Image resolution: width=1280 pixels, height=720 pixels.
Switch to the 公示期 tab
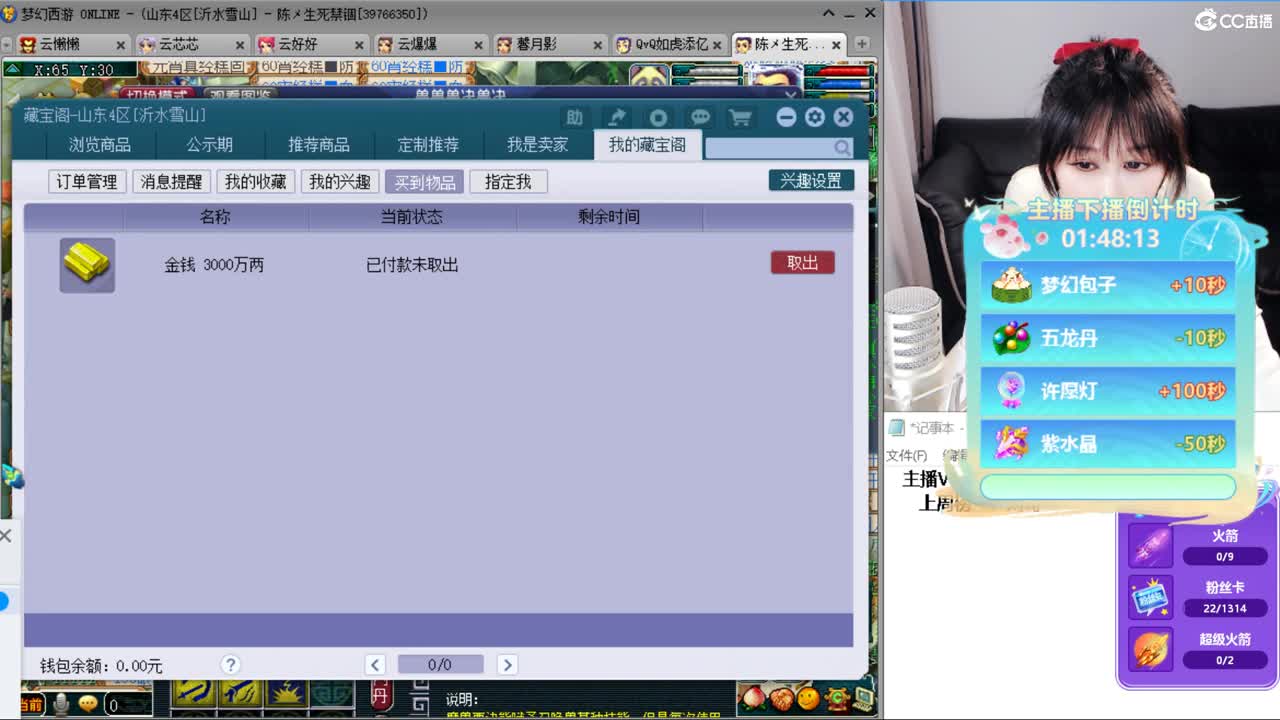point(209,145)
